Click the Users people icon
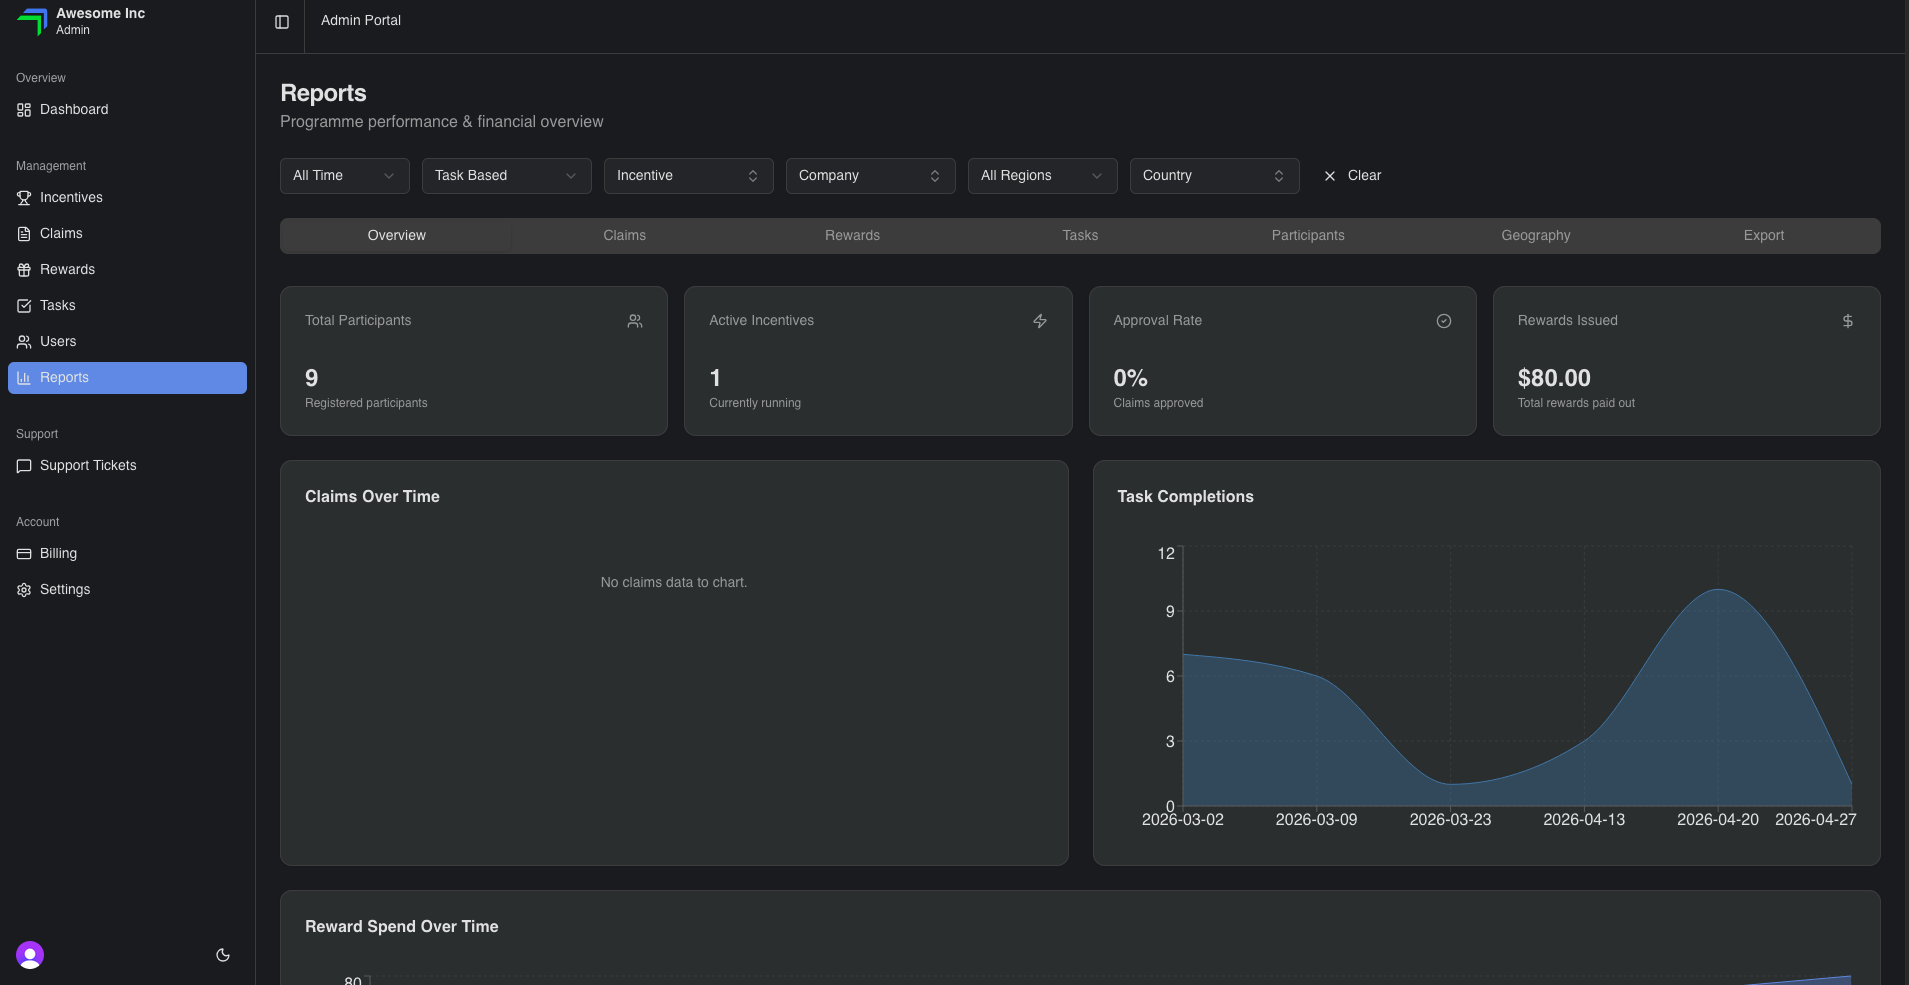The width and height of the screenshot is (1909, 985). click(x=24, y=342)
